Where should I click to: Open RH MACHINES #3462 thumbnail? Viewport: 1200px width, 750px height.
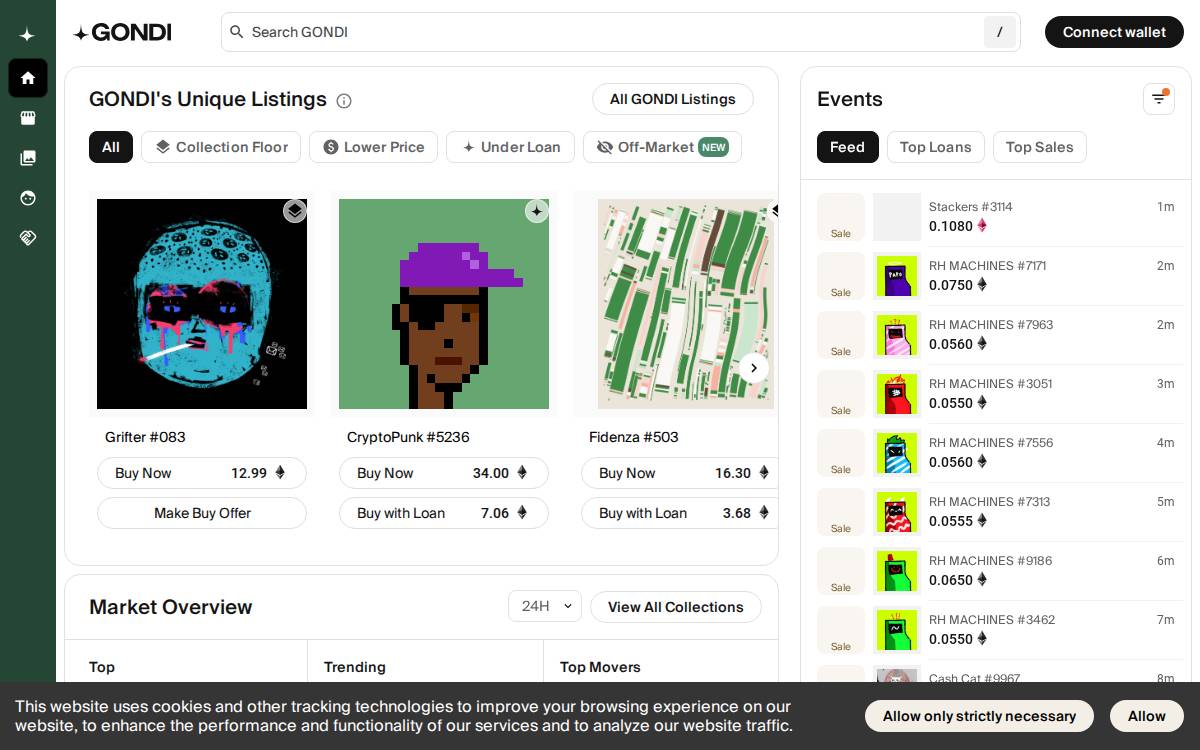[897, 630]
